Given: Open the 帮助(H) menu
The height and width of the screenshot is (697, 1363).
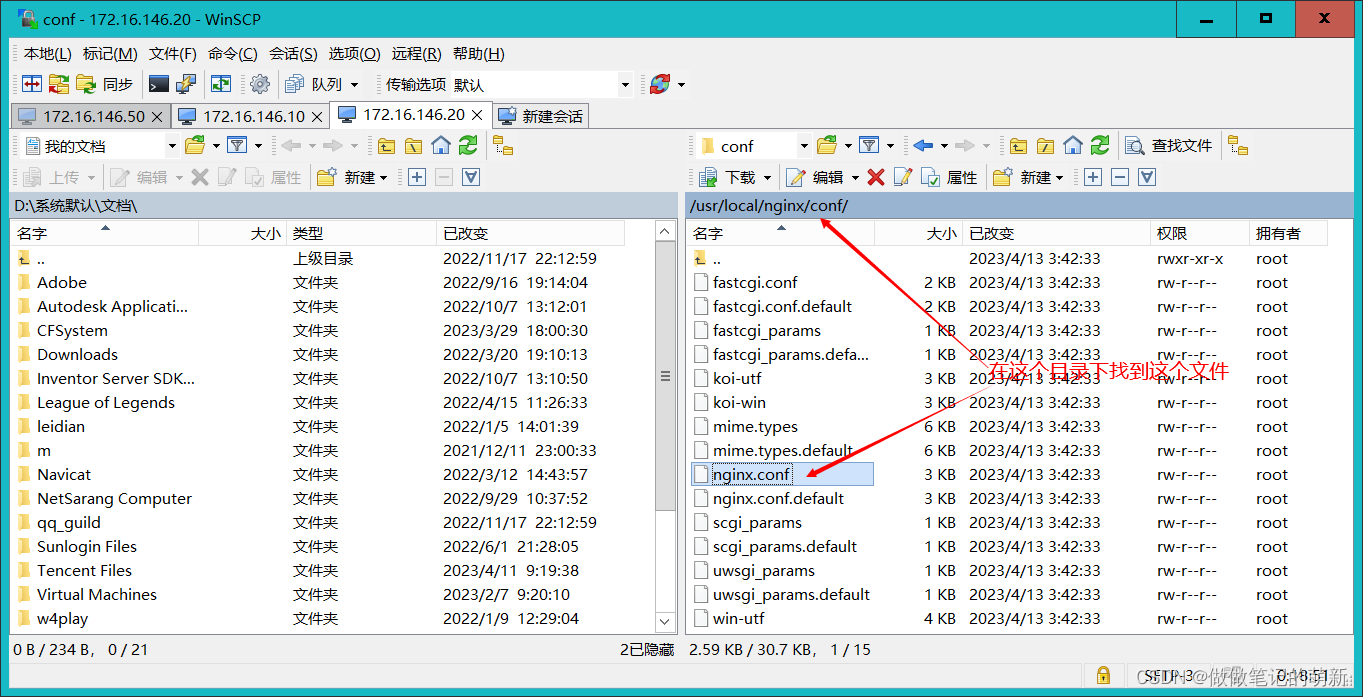Looking at the screenshot, I should tap(478, 54).
